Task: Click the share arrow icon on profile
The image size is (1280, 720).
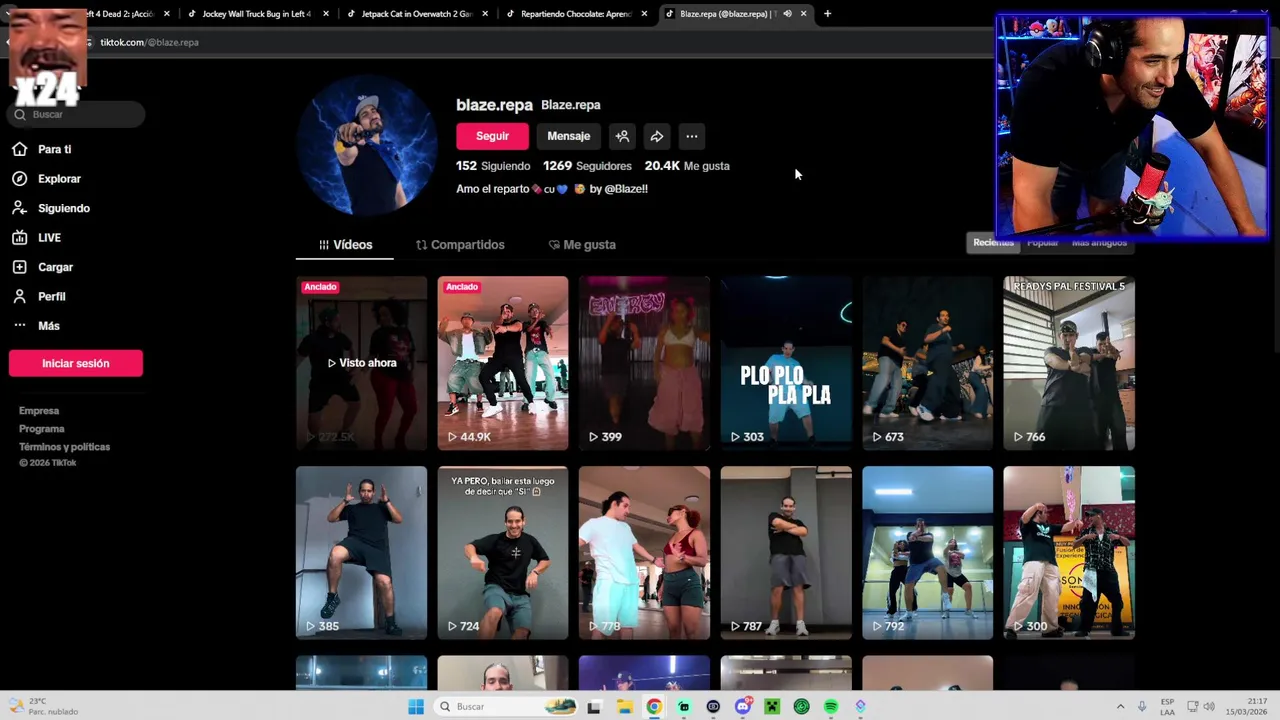Action: pyautogui.click(x=657, y=136)
